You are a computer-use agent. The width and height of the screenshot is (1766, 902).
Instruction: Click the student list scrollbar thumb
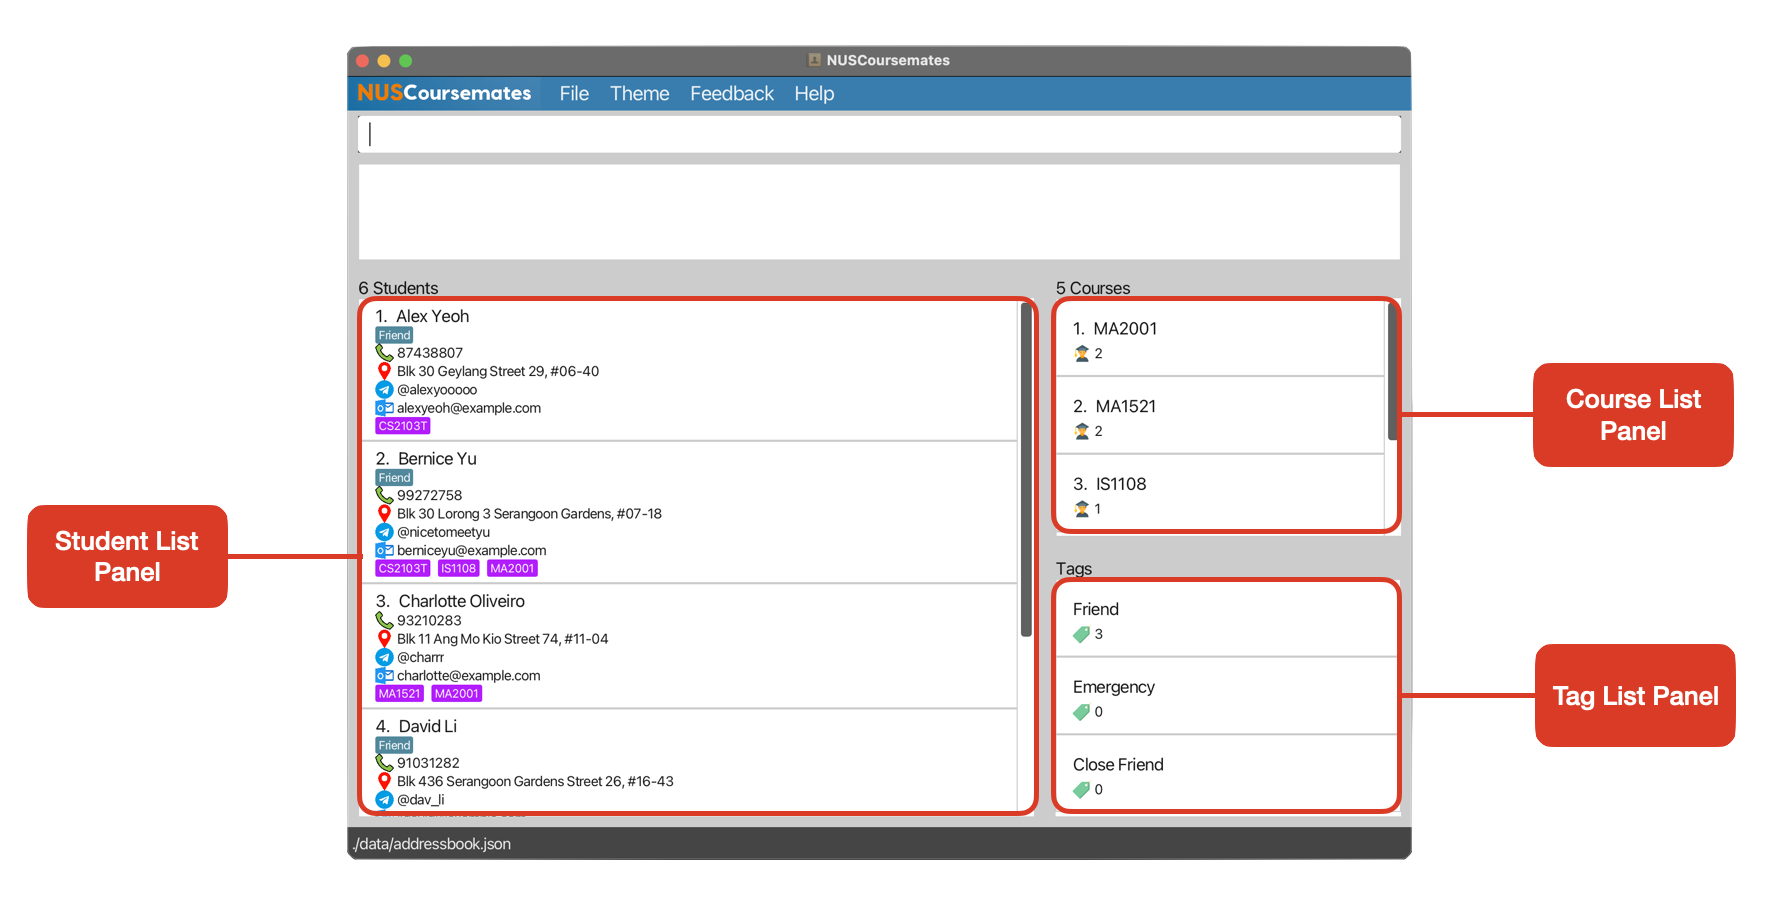coord(1026,470)
